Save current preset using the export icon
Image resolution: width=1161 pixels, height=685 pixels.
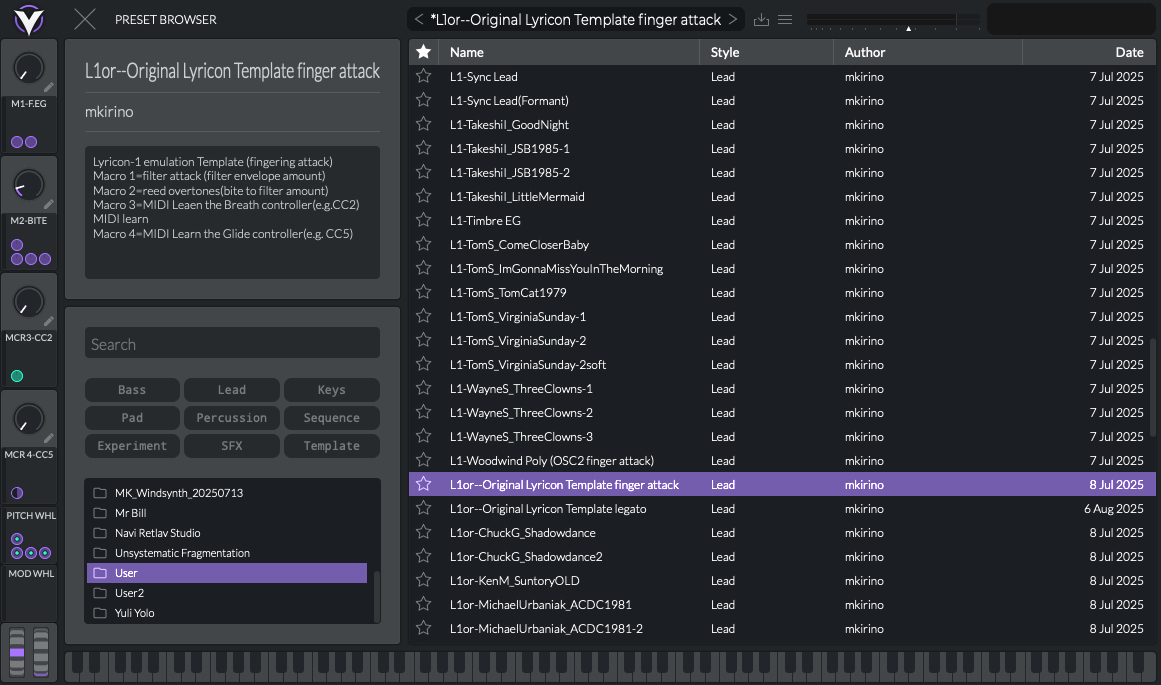(763, 19)
